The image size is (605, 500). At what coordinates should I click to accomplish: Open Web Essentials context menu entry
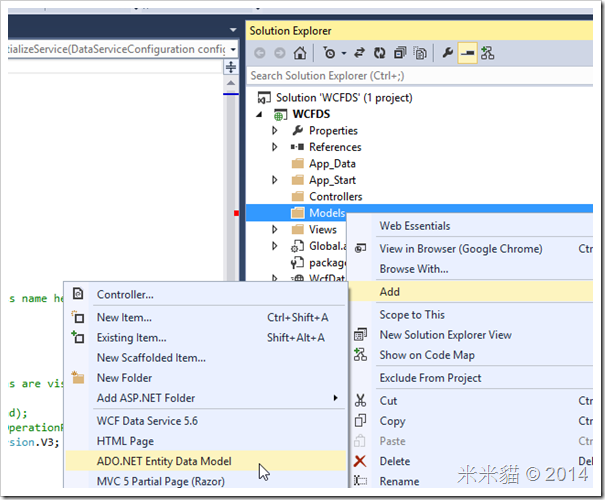[x=415, y=226]
